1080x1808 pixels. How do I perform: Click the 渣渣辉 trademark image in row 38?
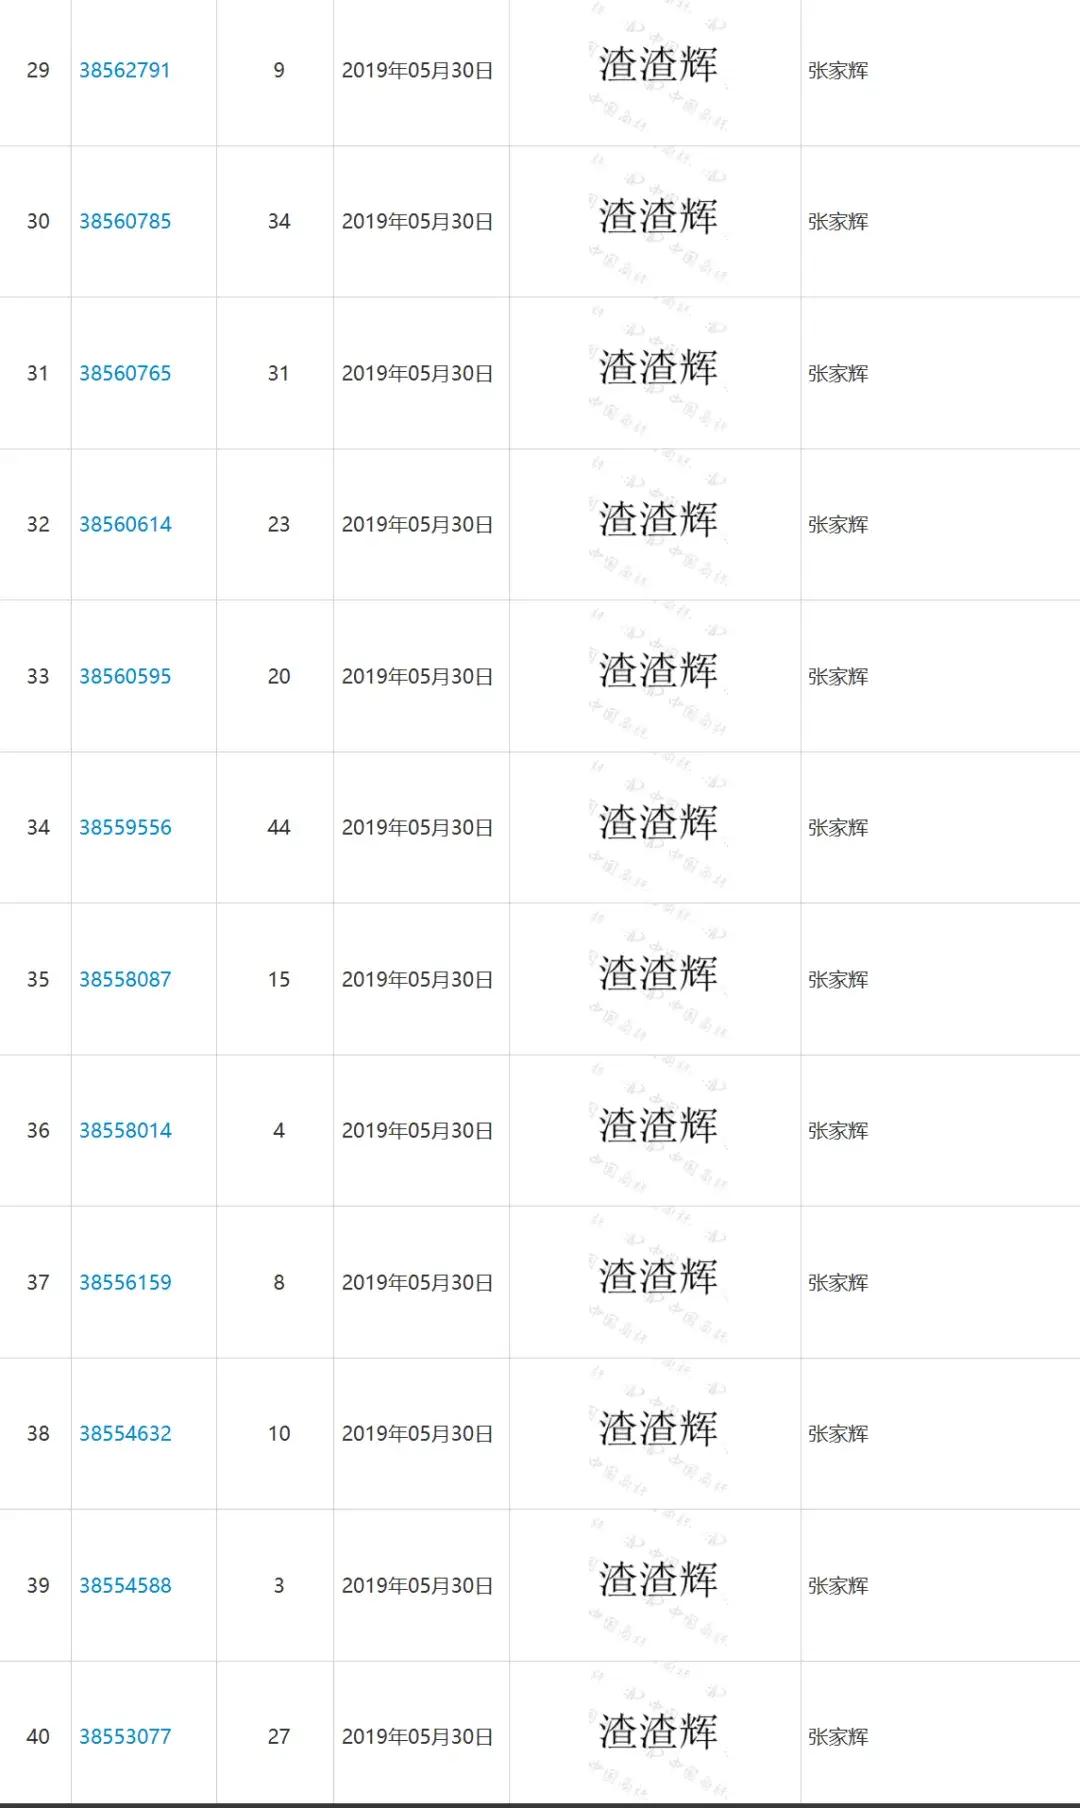pos(657,1430)
